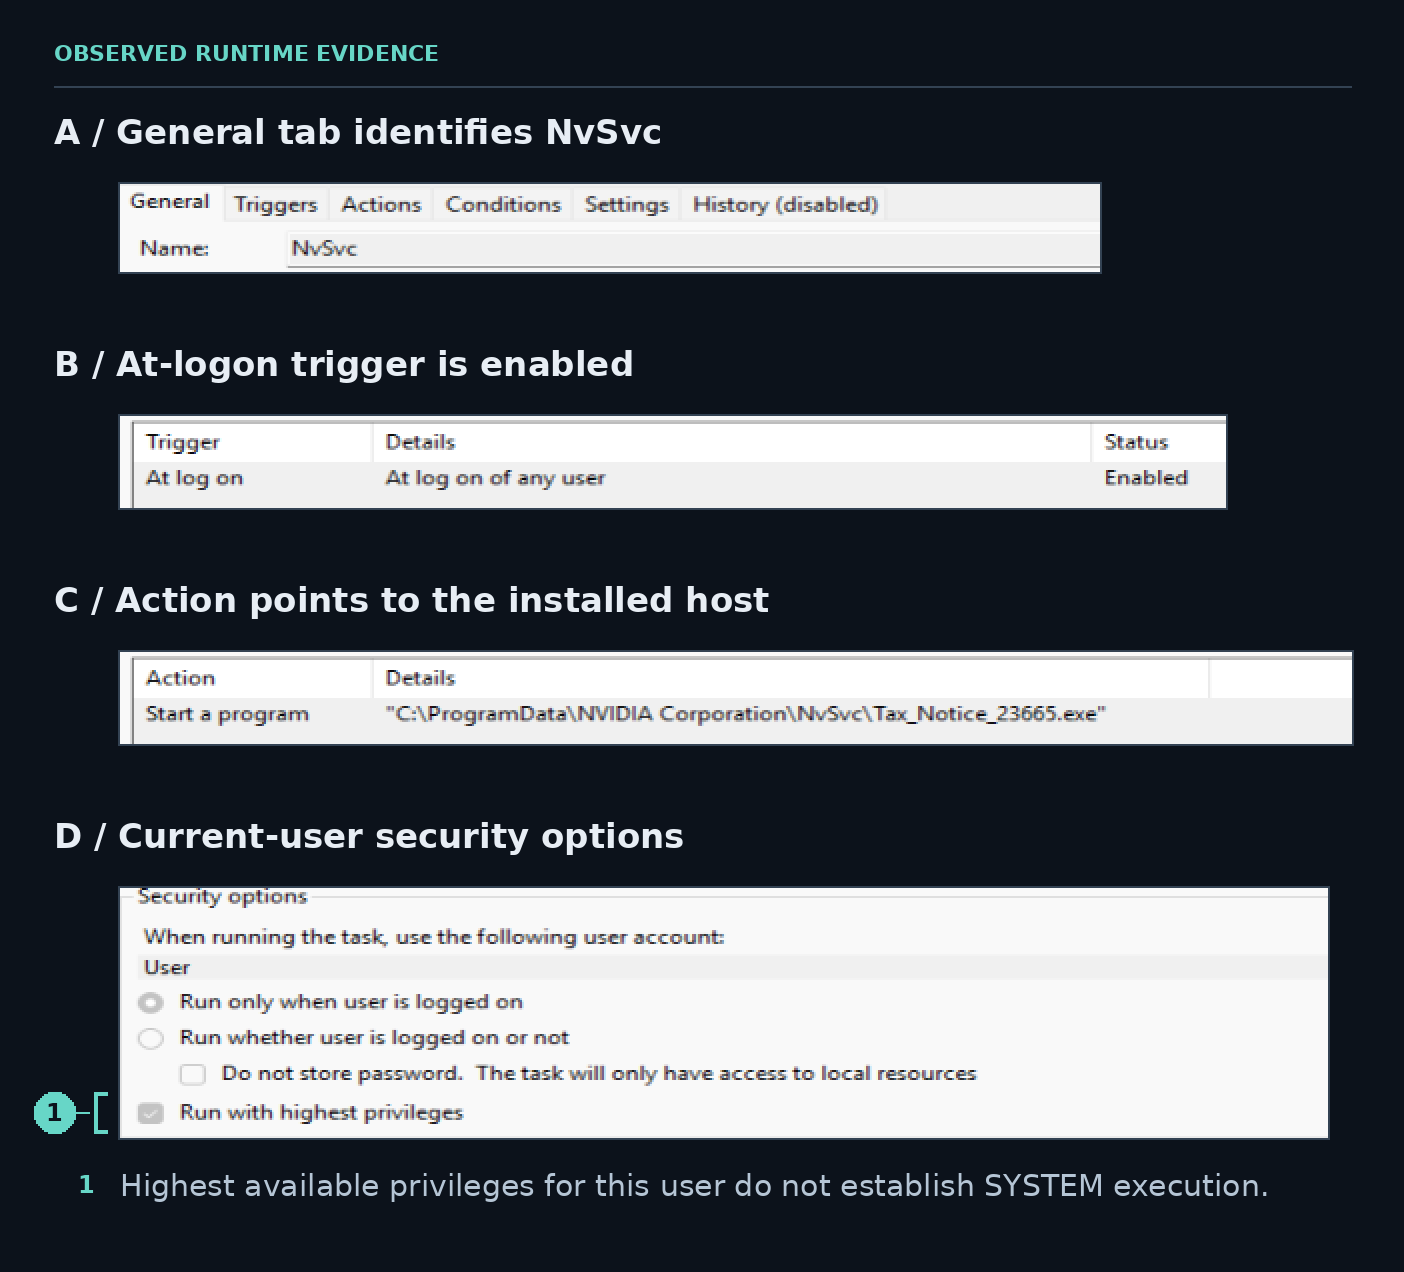This screenshot has height=1272, width=1404.
Task: Click heading 'B / At-logon trigger is enabled'
Action: click(344, 364)
